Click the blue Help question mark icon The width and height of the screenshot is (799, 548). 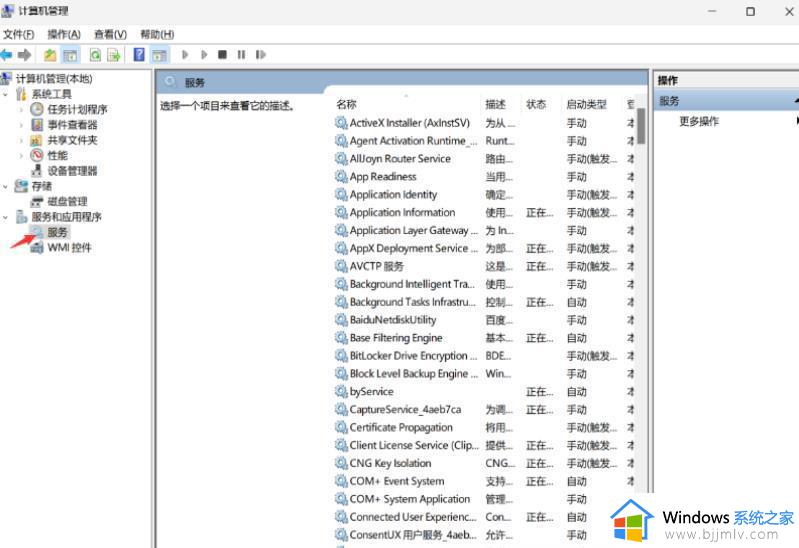pyautogui.click(x=139, y=54)
